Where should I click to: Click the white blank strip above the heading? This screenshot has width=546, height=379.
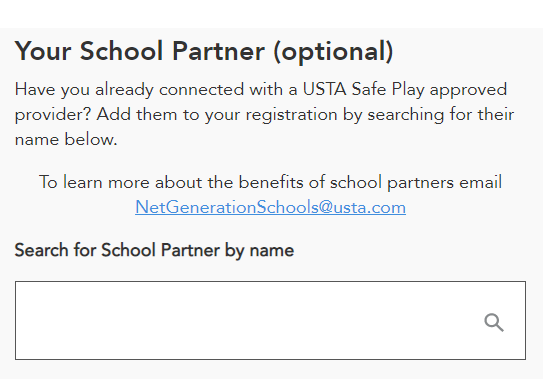[273, 14]
